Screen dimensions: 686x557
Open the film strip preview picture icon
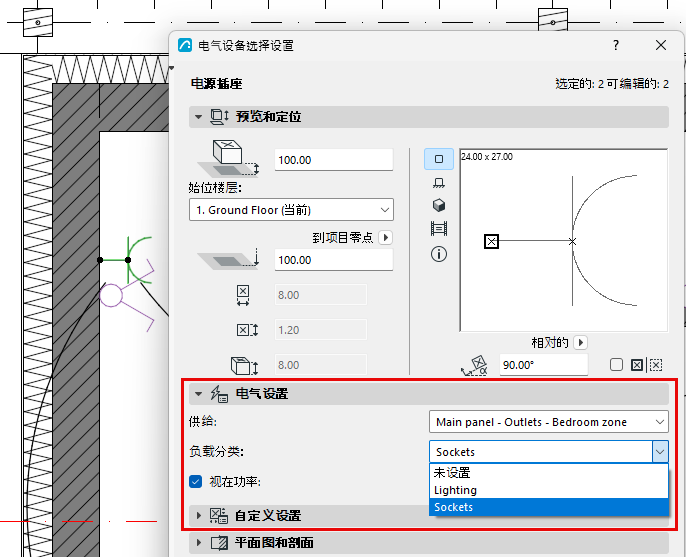point(439,228)
